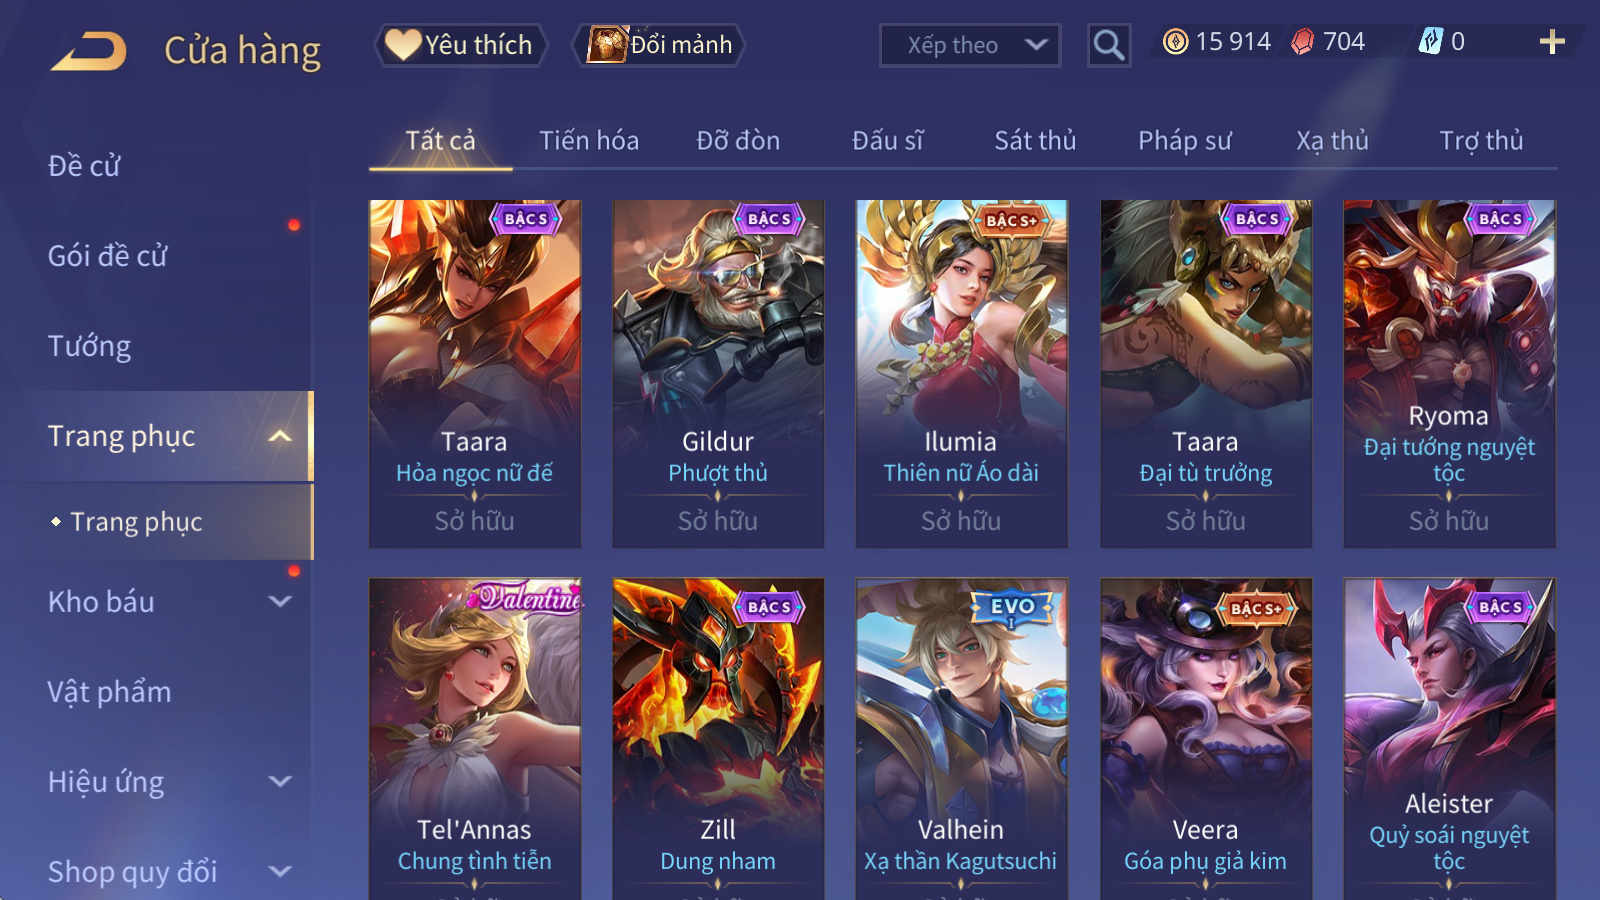Switch to the Sát thủ tab
Viewport: 1600px width, 900px height.
tap(1035, 141)
